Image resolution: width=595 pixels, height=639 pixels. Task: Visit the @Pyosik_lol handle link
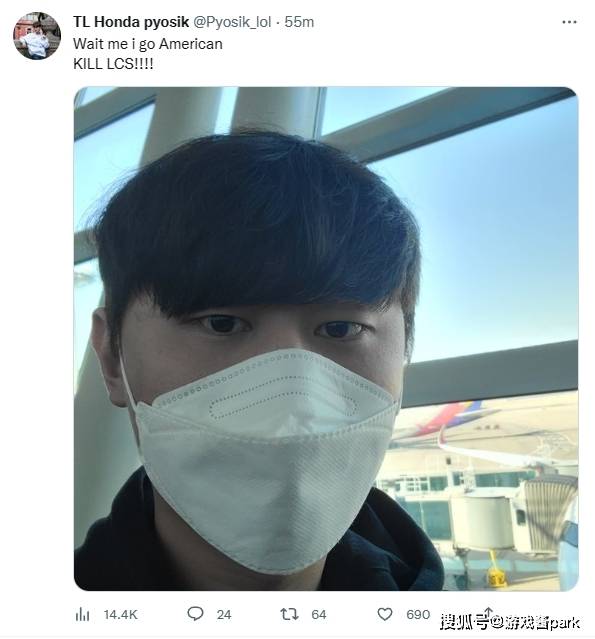point(231,22)
